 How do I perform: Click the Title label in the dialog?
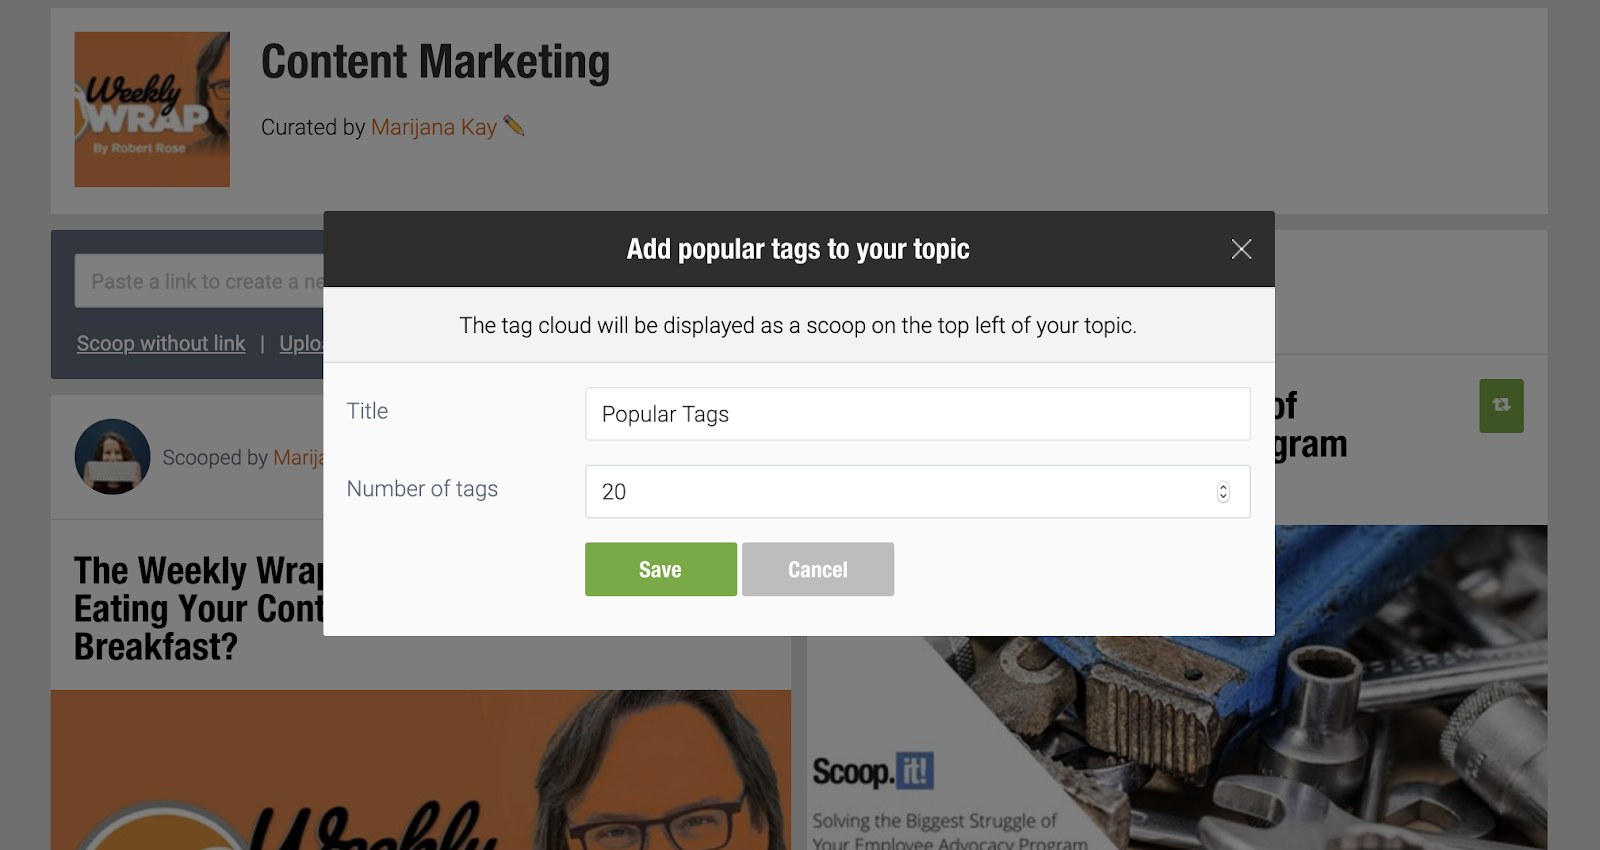[x=367, y=411]
